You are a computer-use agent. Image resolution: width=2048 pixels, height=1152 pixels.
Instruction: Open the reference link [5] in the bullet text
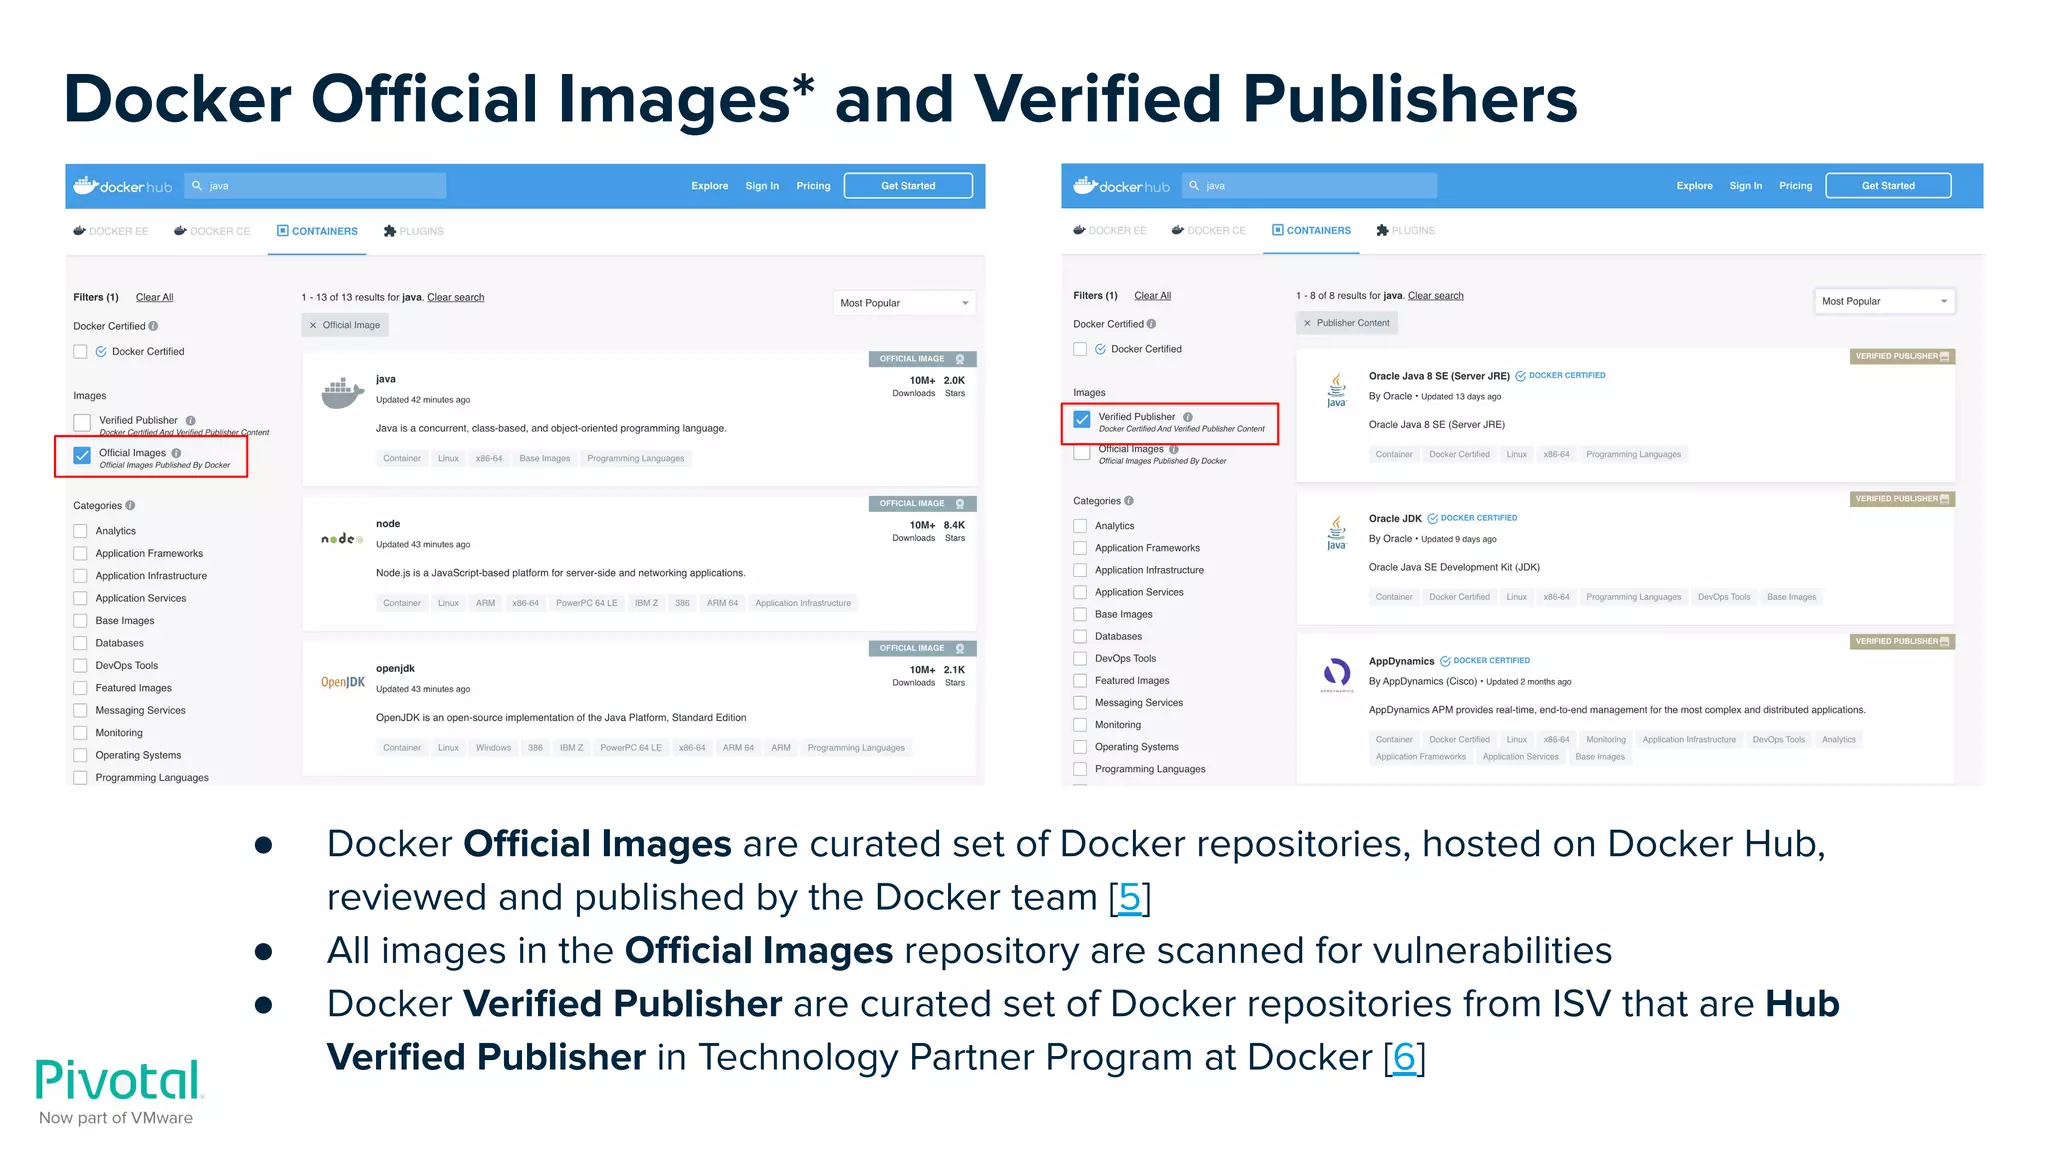click(x=1130, y=898)
